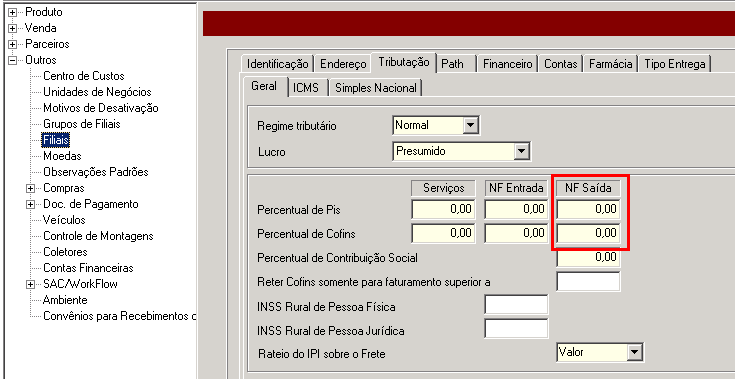Select the Geral sub-tab

coord(264,87)
